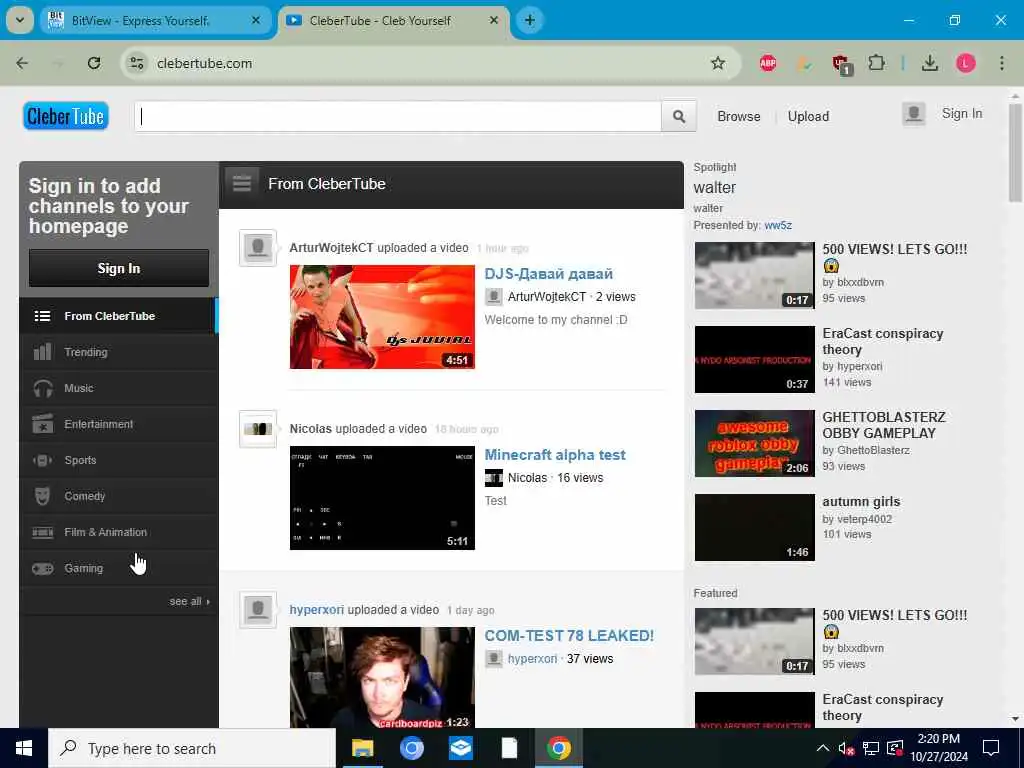This screenshot has height=768, width=1024.
Task: Click the Gaming controller icon
Action: coord(42,569)
